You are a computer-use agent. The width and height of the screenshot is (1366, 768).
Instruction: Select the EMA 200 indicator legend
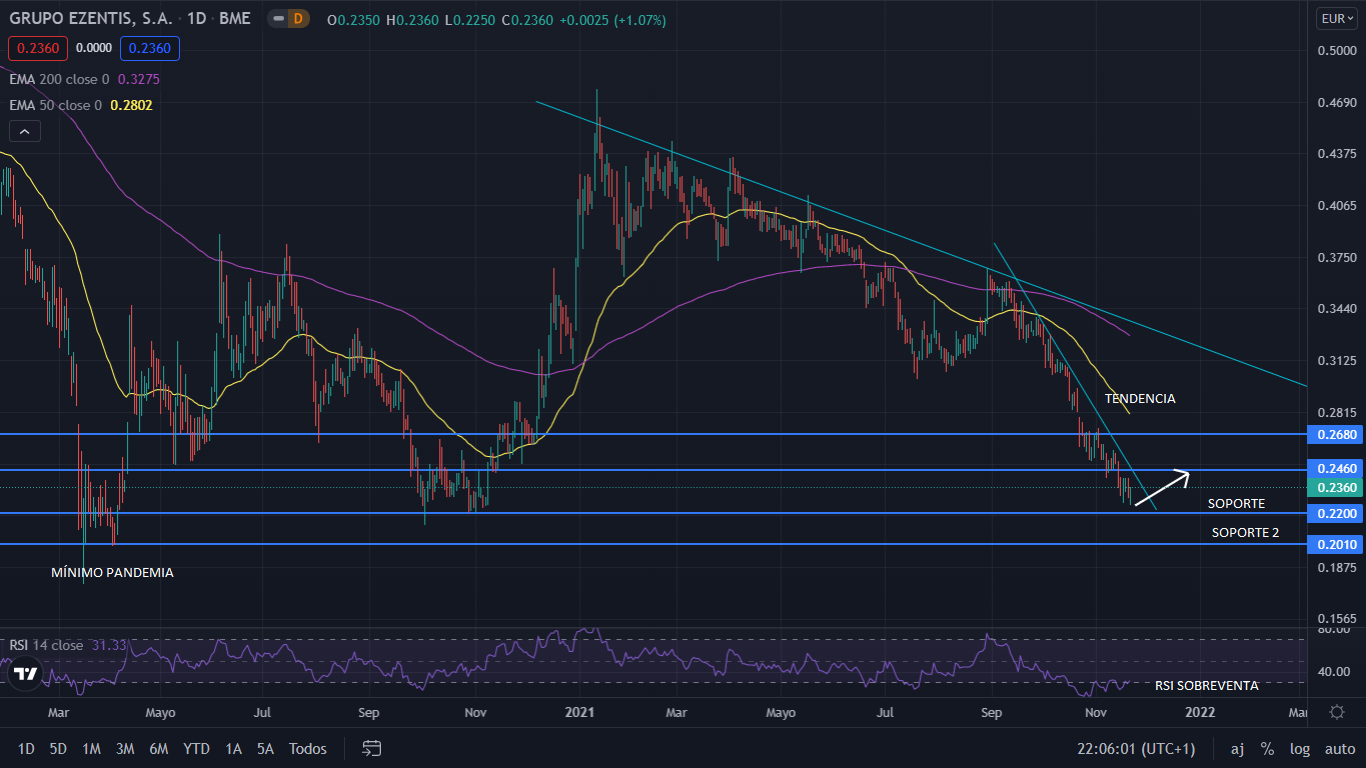tap(84, 79)
